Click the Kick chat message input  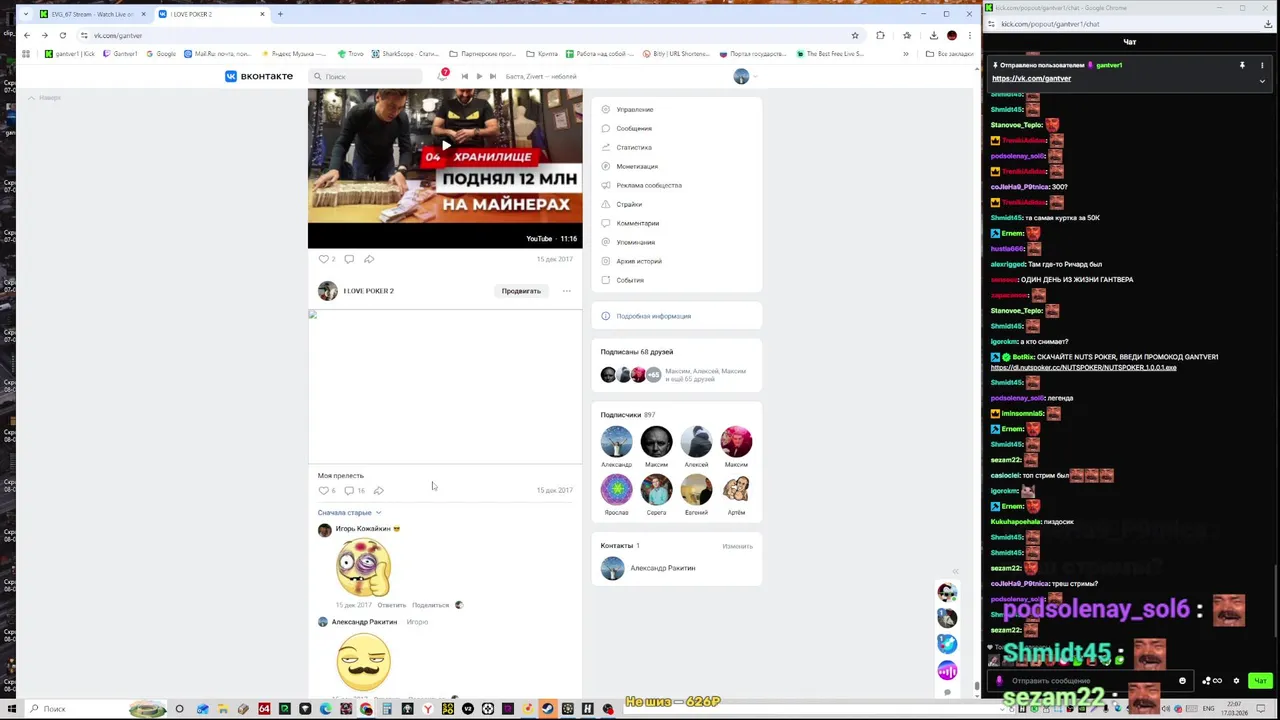pos(1092,681)
